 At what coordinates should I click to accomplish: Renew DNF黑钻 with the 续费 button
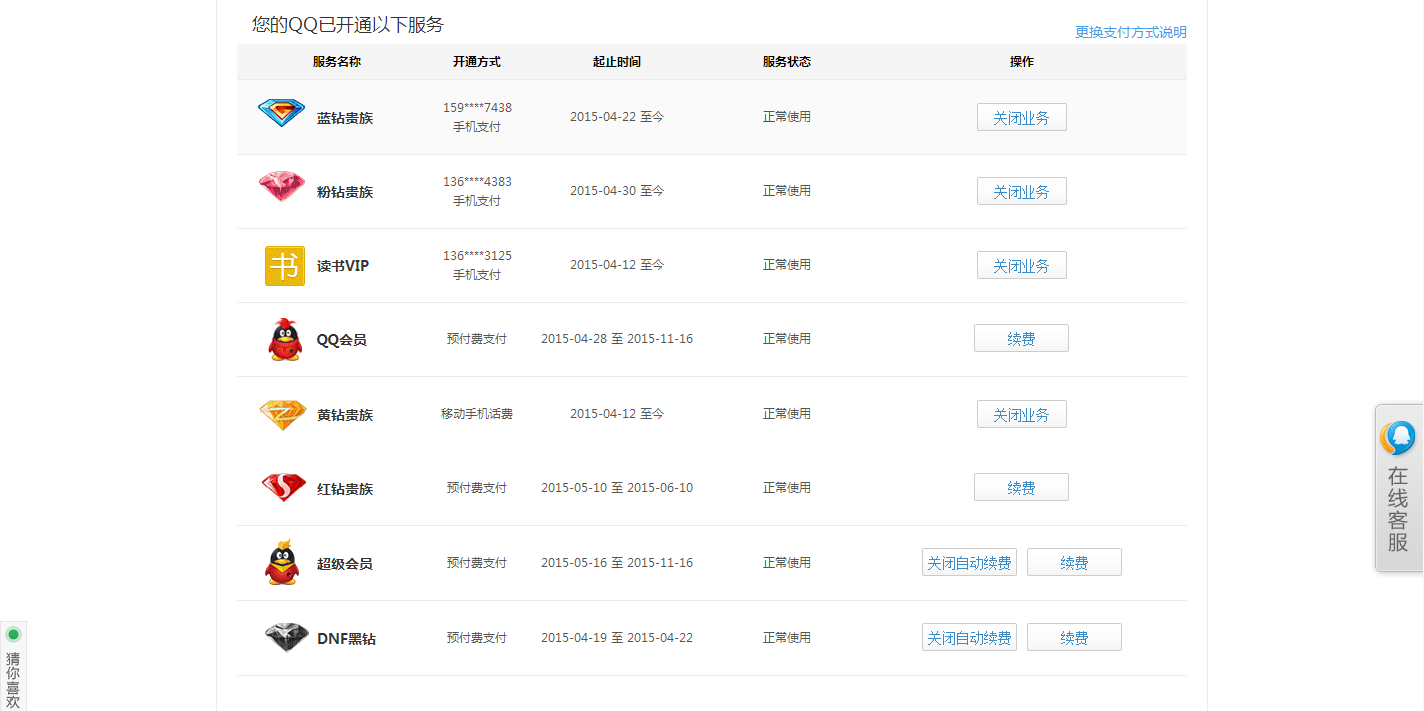click(x=1074, y=637)
